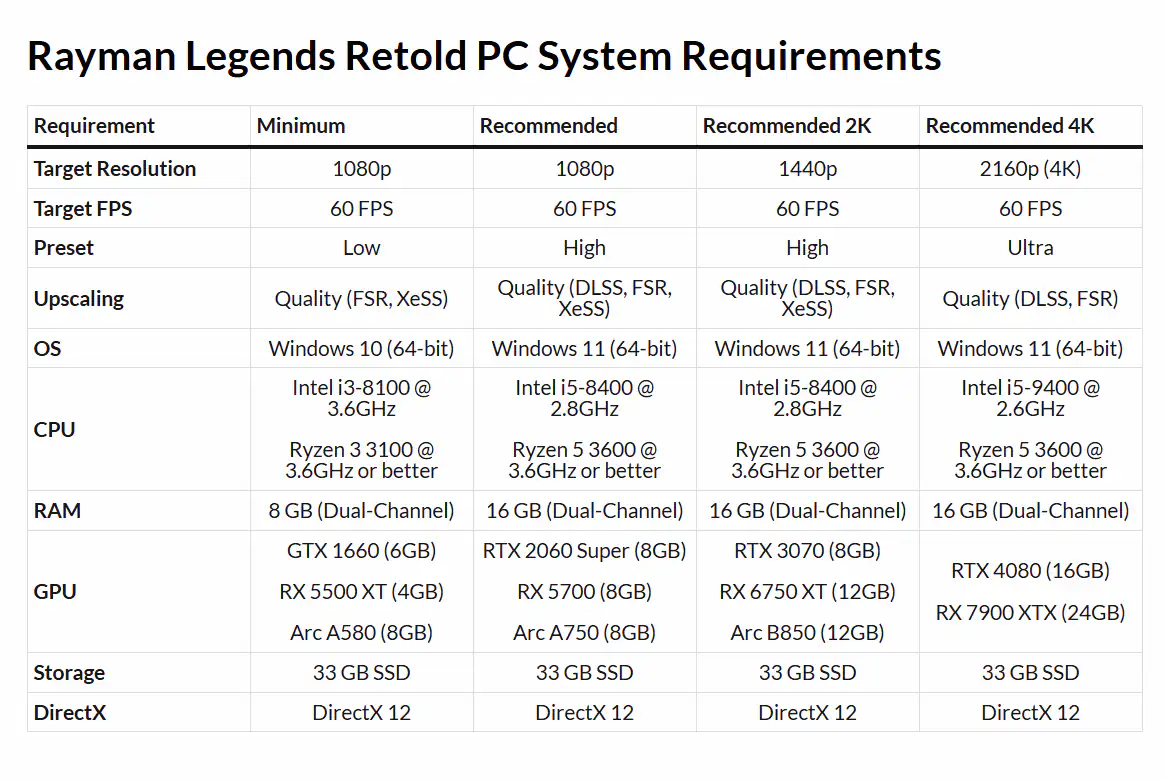Click the 'Low' preset cell
Screen dimensions: 1165x780
pyautogui.click(x=362, y=248)
